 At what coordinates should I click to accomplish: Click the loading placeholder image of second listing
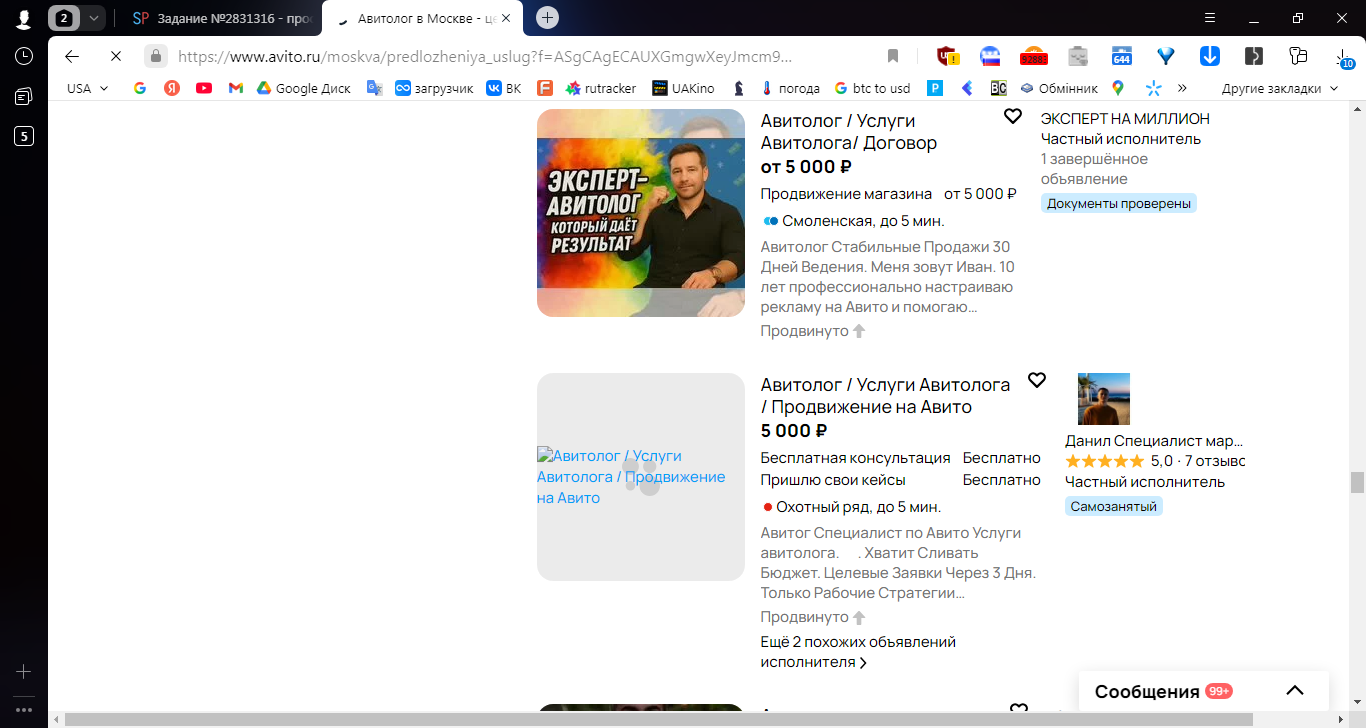point(641,477)
